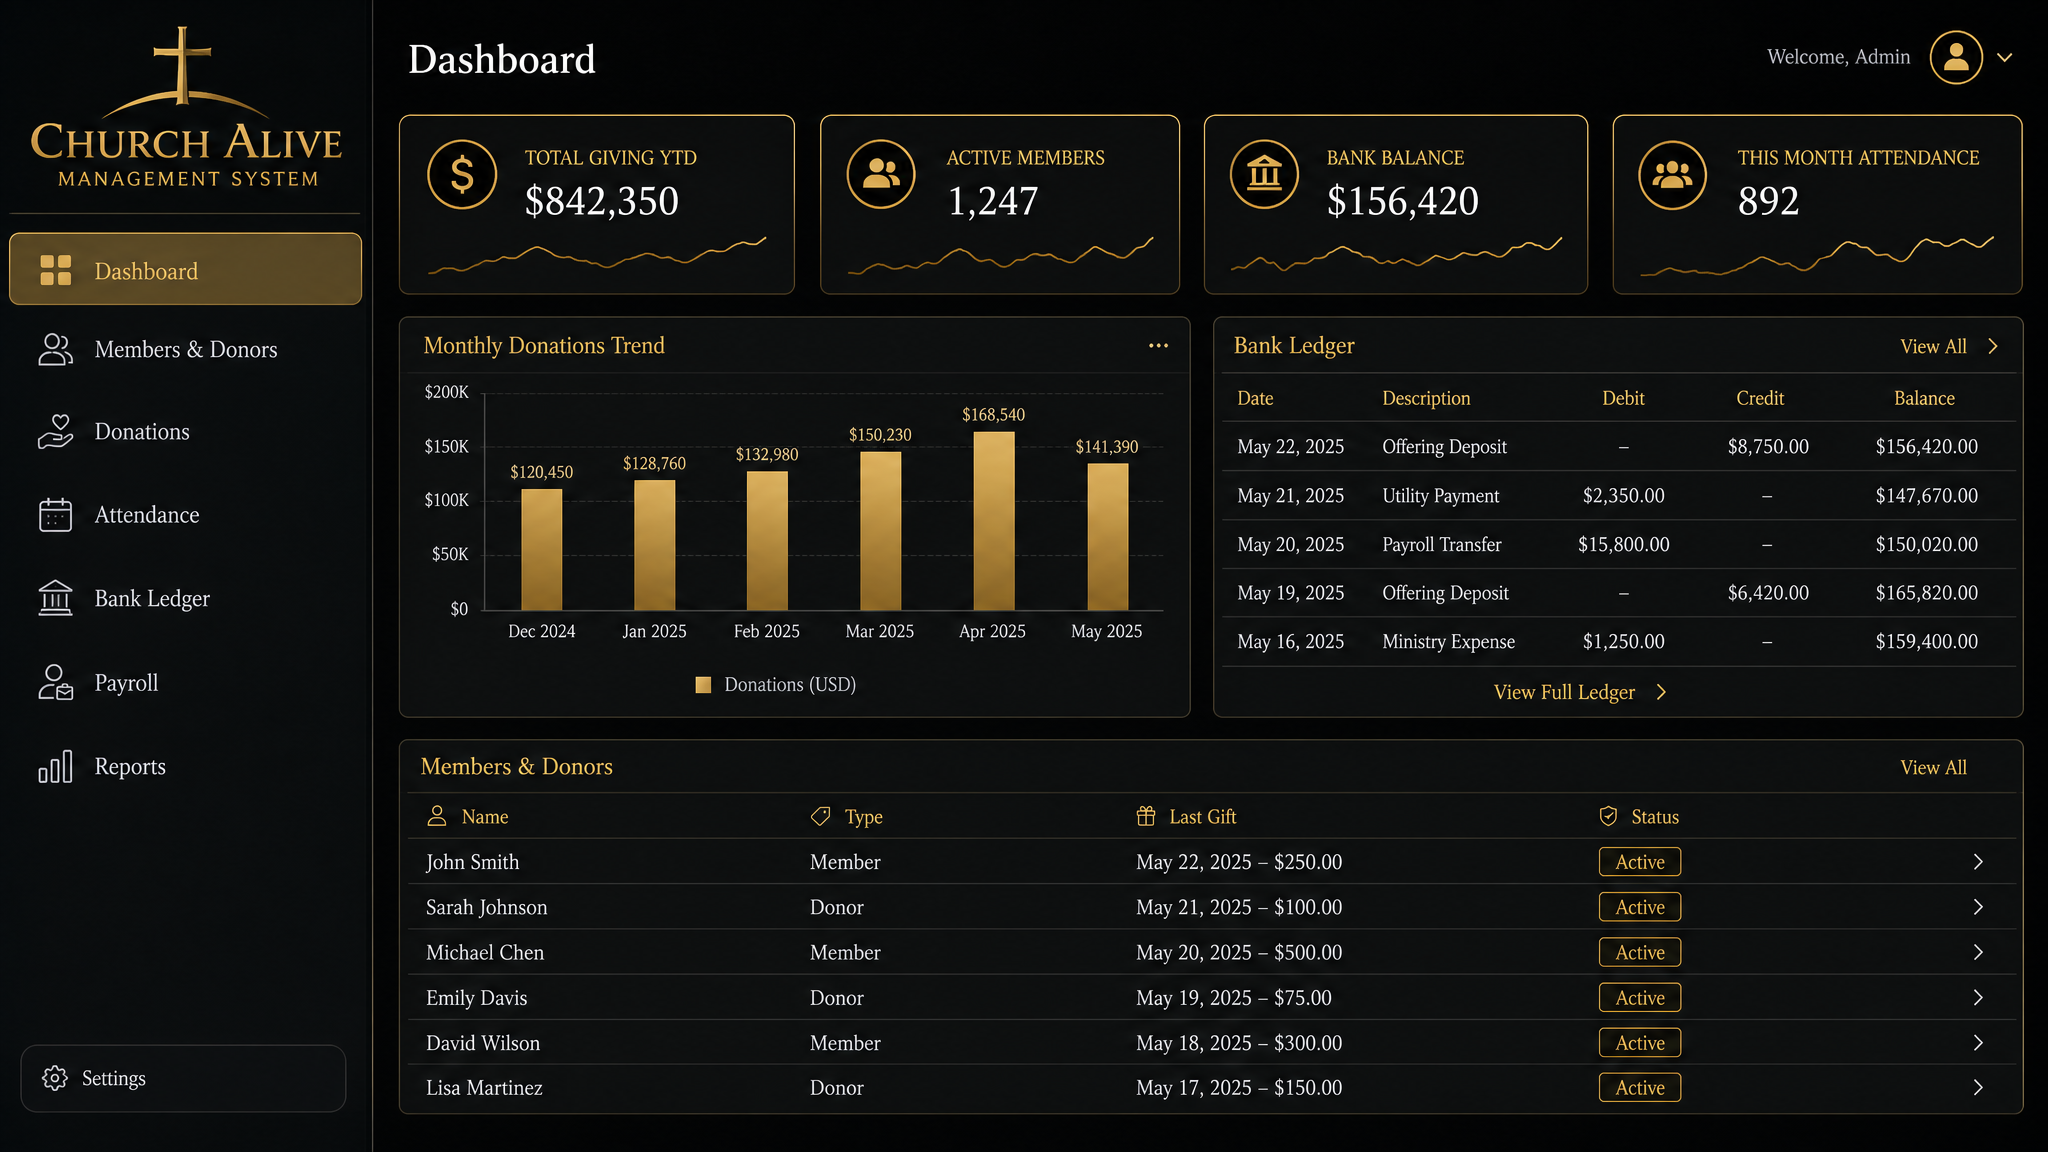Open the Total Giving YTD card
Screen dimensions: 2048x1152
click(x=597, y=204)
